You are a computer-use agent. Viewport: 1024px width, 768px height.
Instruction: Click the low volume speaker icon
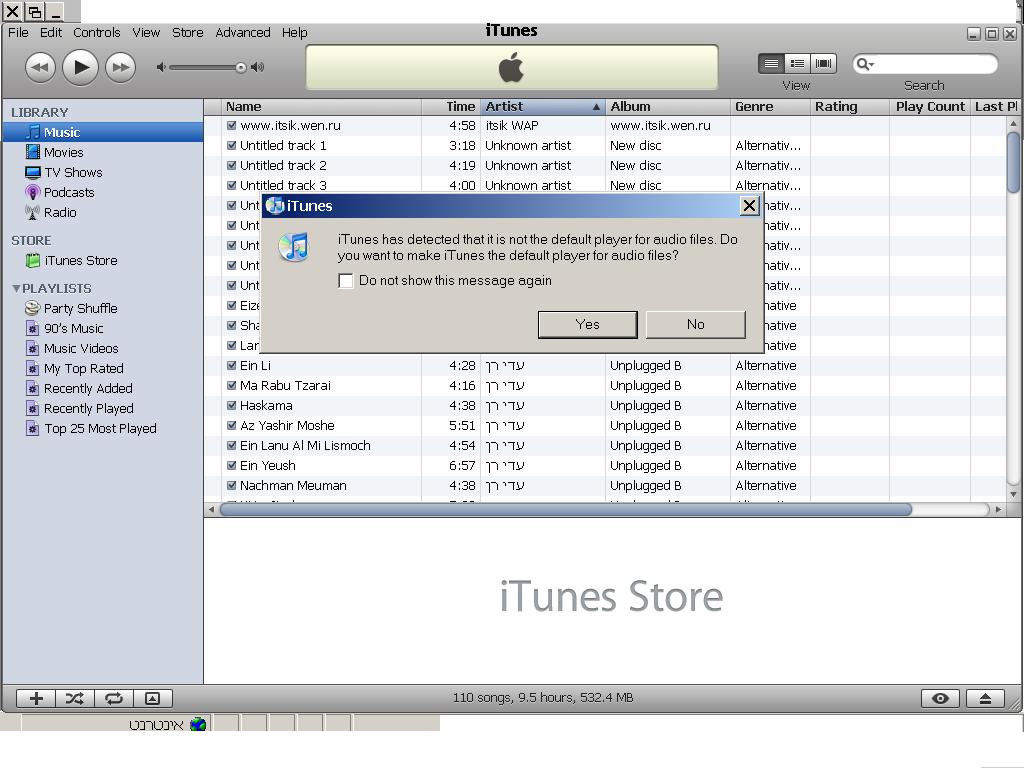(x=161, y=67)
